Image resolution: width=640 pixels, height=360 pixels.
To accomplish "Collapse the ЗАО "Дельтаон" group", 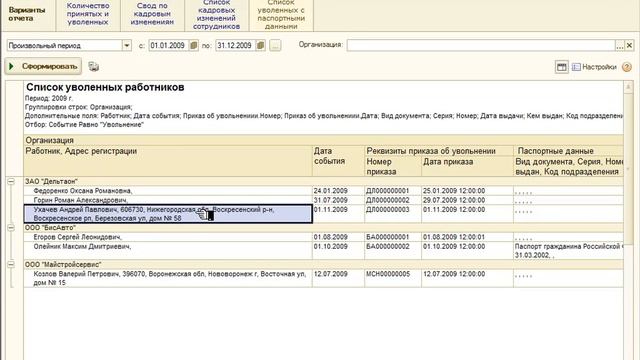I will pyautogui.click(x=11, y=181).
